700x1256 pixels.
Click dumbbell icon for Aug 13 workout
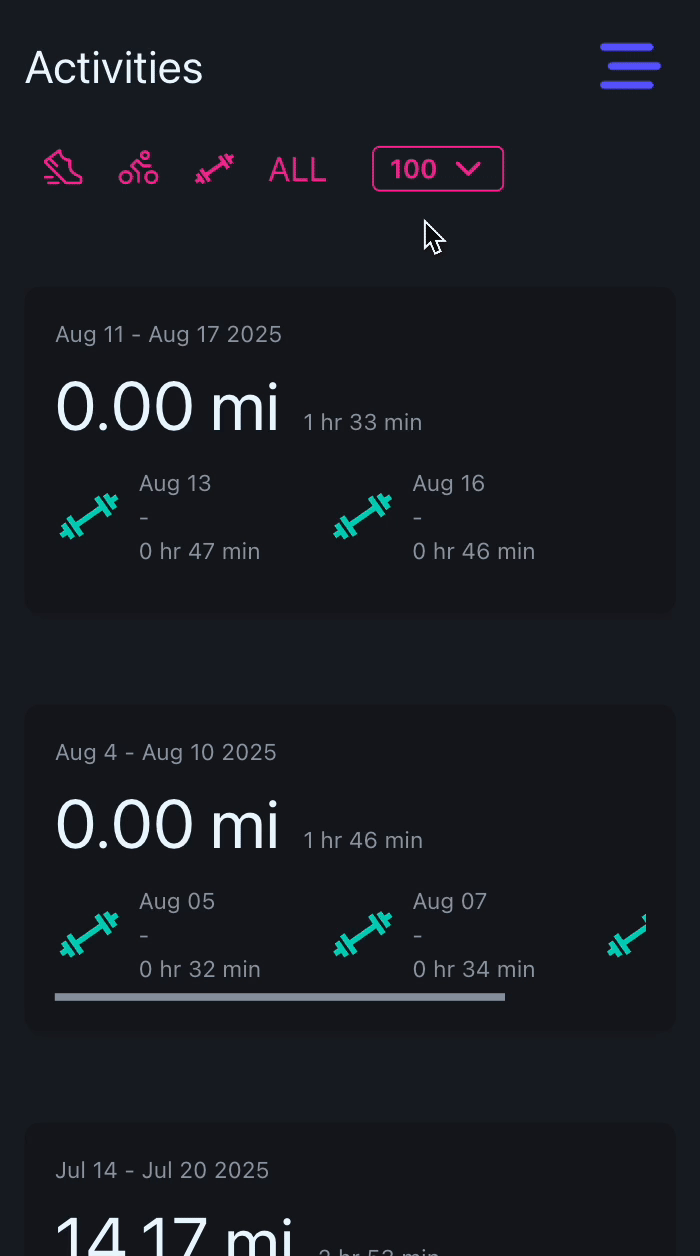[x=89, y=517]
